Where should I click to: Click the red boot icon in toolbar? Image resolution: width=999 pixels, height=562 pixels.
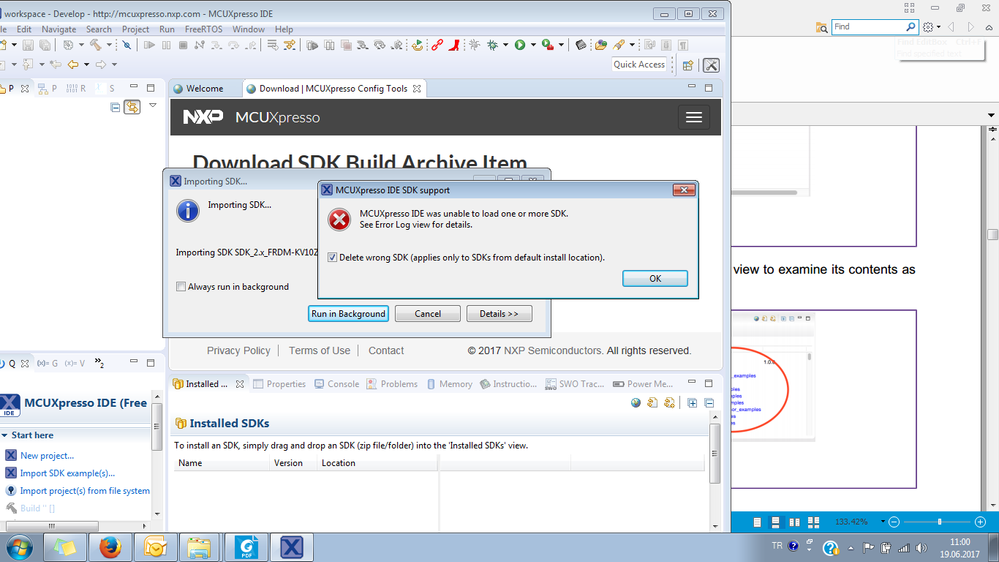tap(454, 45)
